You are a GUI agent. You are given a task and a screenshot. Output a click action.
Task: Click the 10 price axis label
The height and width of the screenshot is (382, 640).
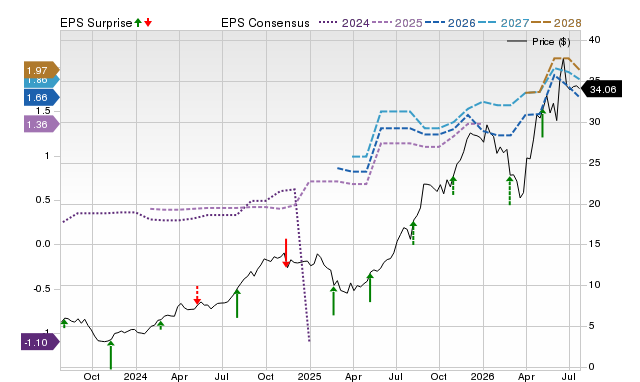pyautogui.click(x=595, y=285)
